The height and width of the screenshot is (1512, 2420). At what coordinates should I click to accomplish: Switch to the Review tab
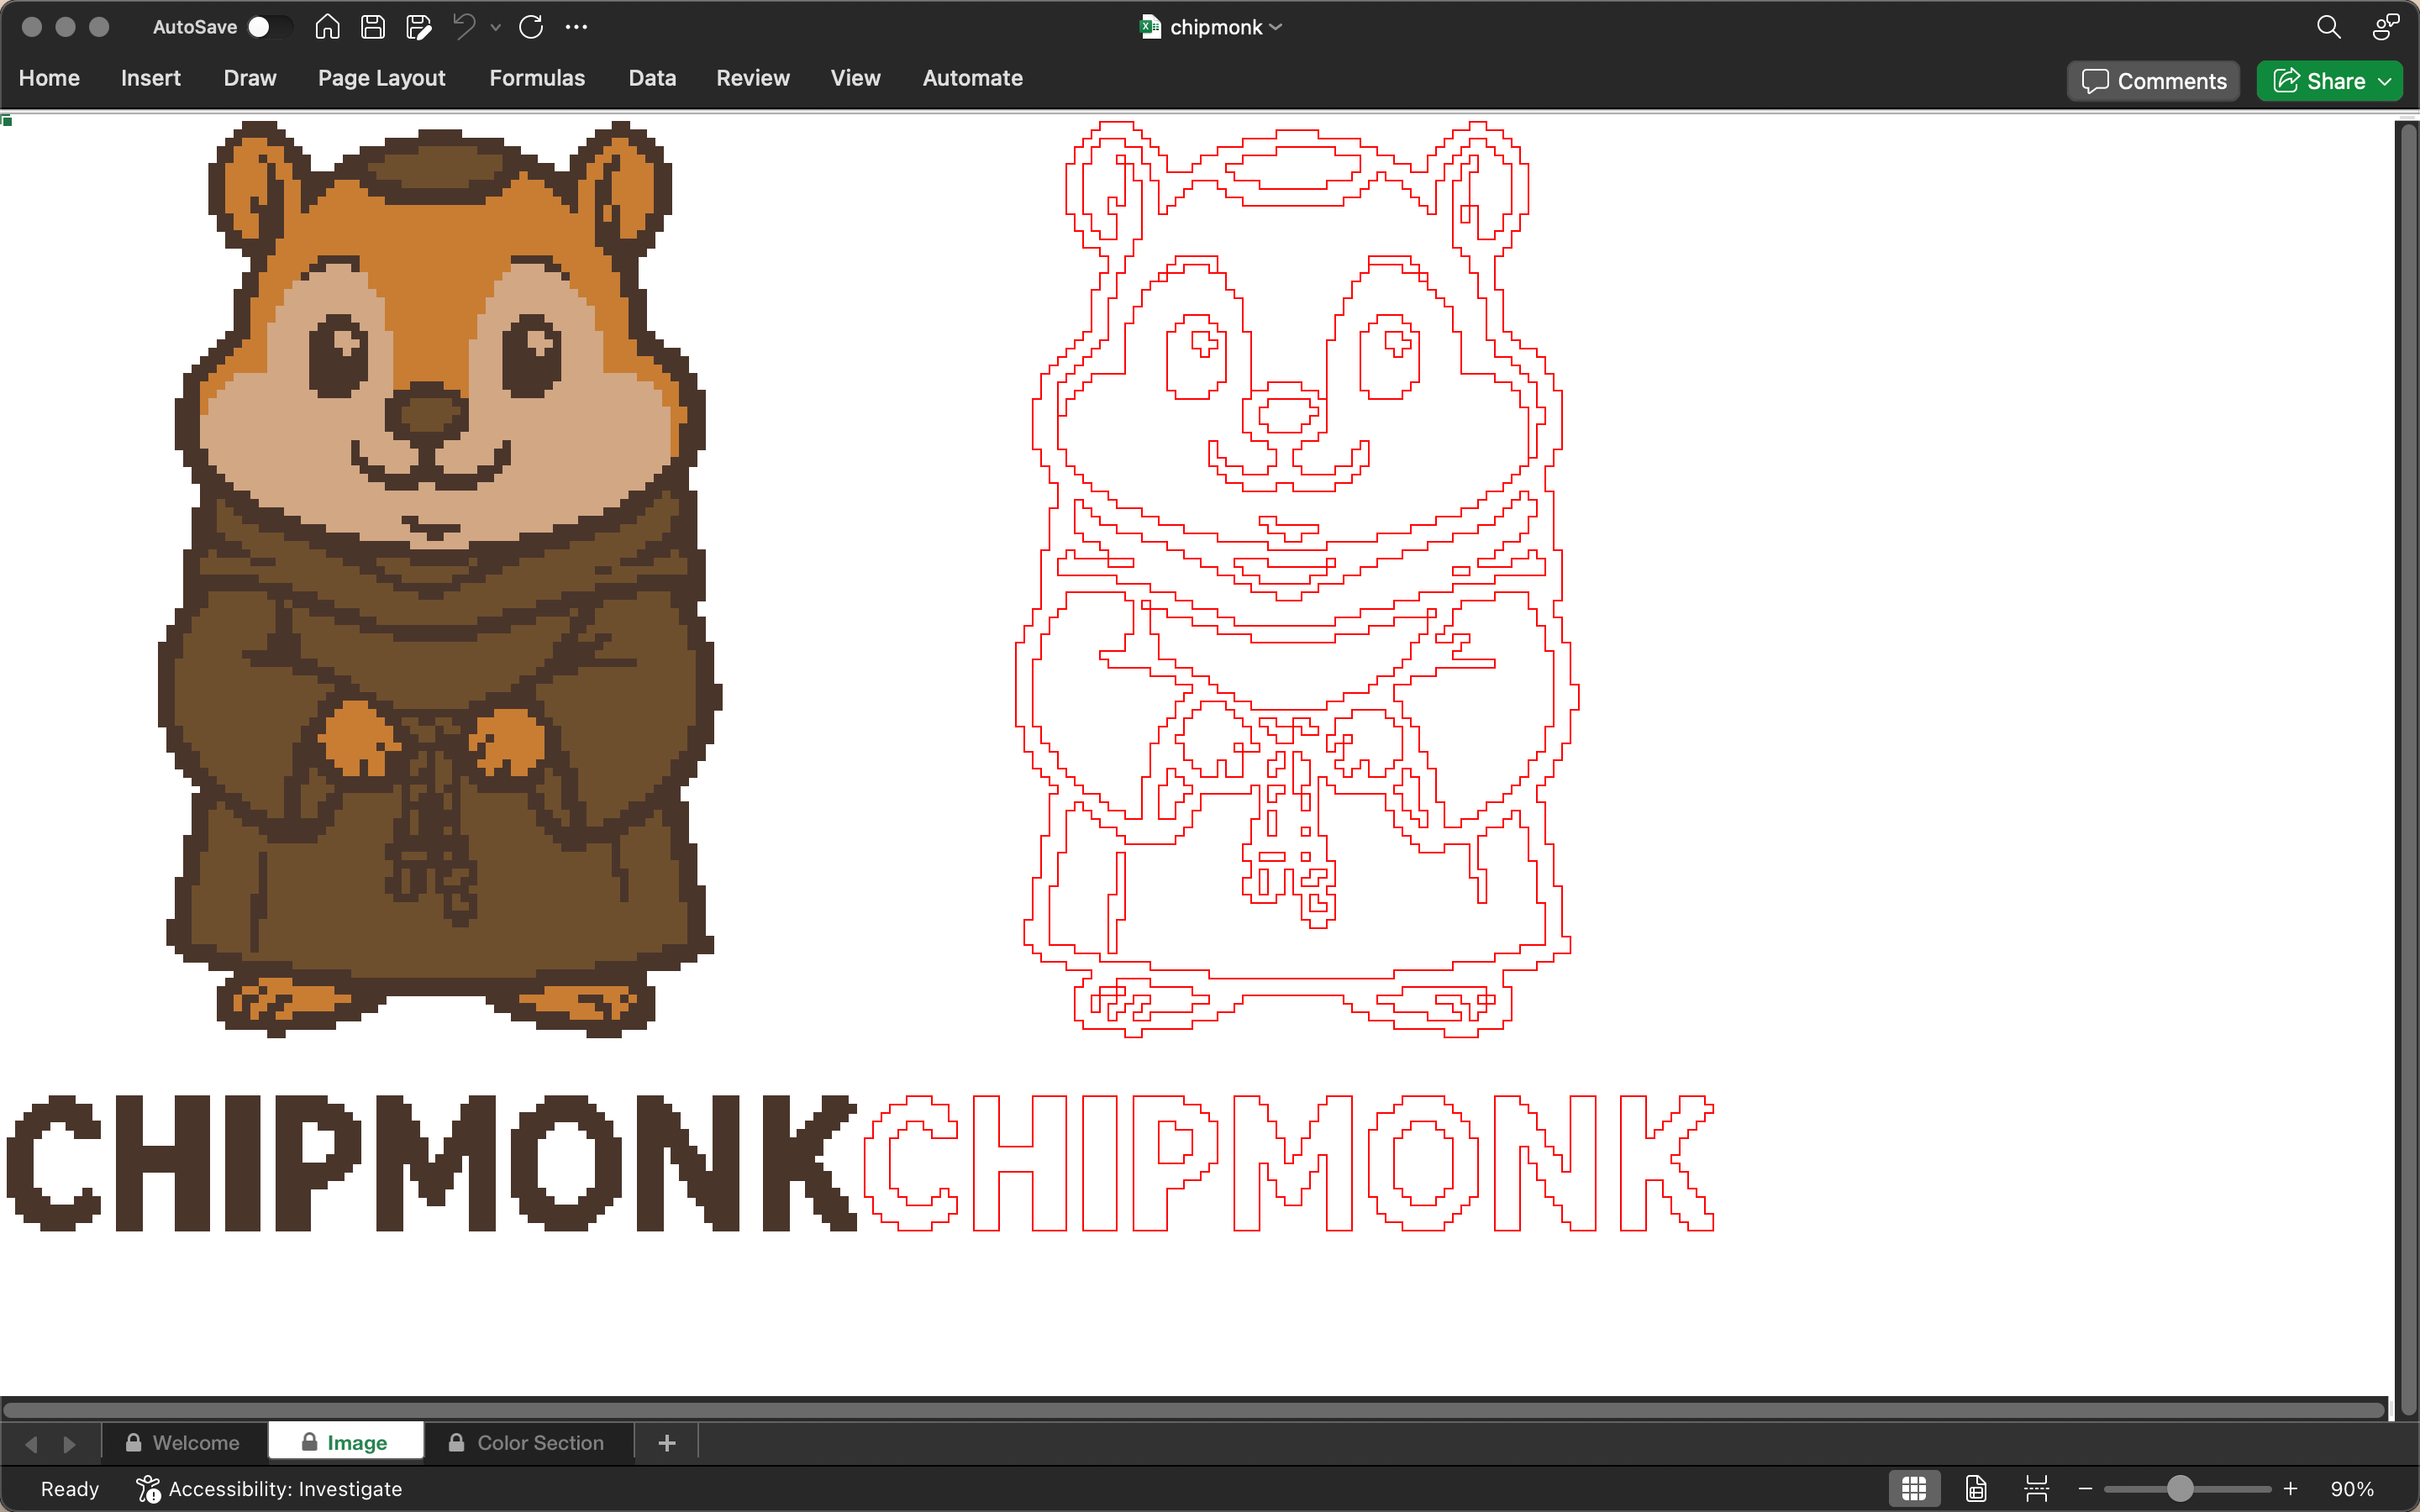pyautogui.click(x=753, y=78)
